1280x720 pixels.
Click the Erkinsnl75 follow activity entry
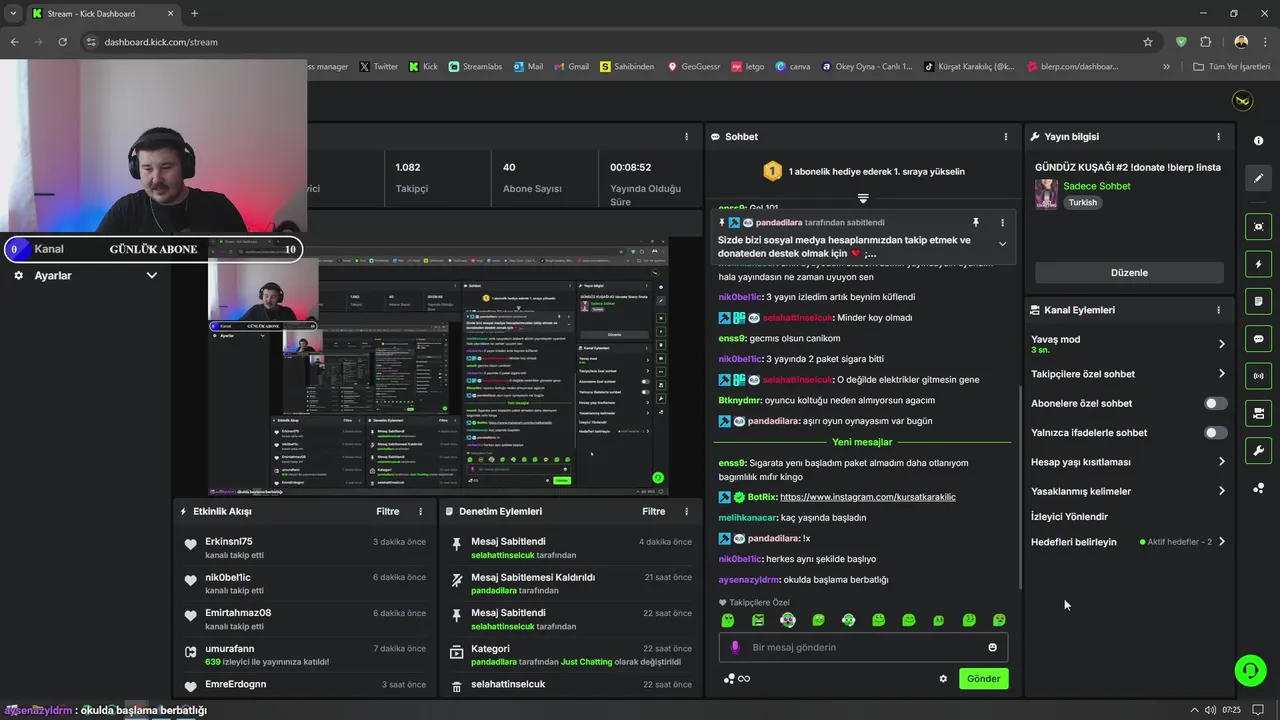pyautogui.click(x=305, y=548)
